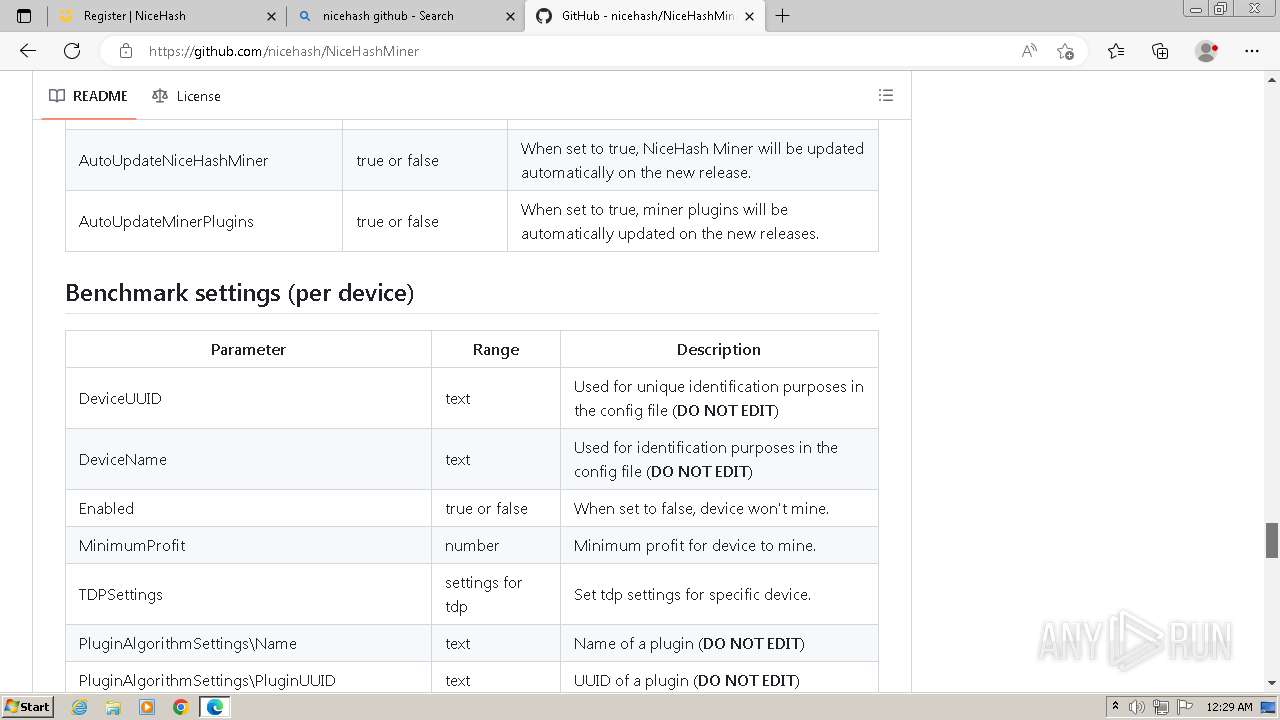Select the AutoUpdateNiceHashMiner parameter cell
The image size is (1280, 720).
point(204,160)
